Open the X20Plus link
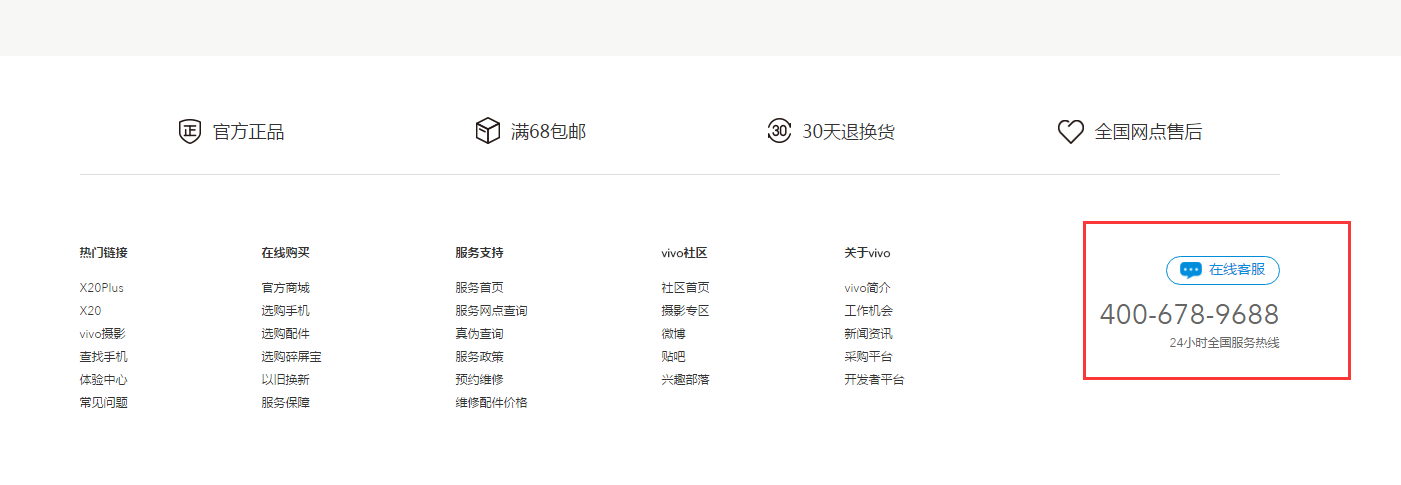 [x=102, y=288]
